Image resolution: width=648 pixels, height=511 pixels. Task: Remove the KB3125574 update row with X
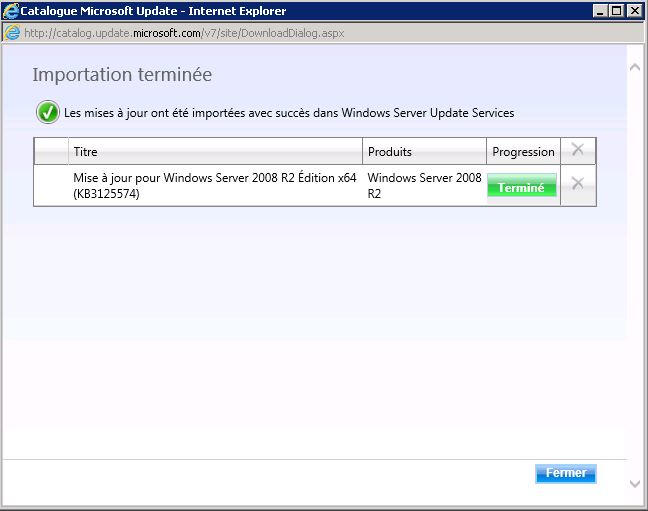tap(577, 183)
